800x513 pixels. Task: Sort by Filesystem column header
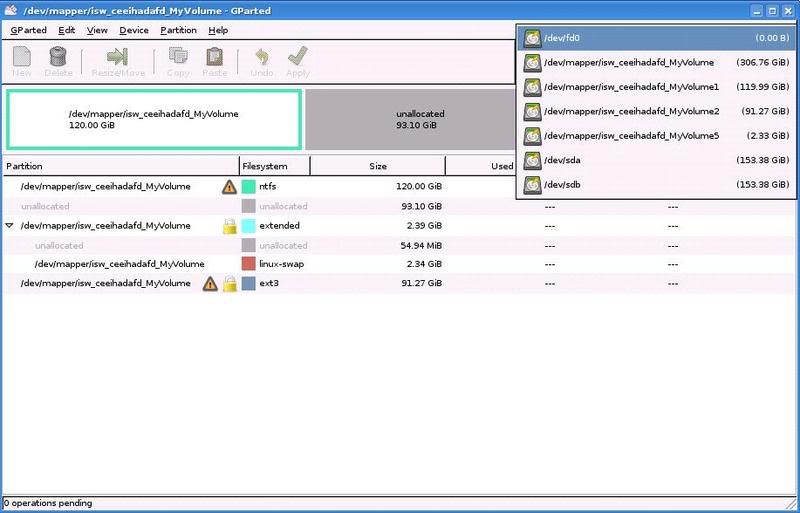point(275,166)
